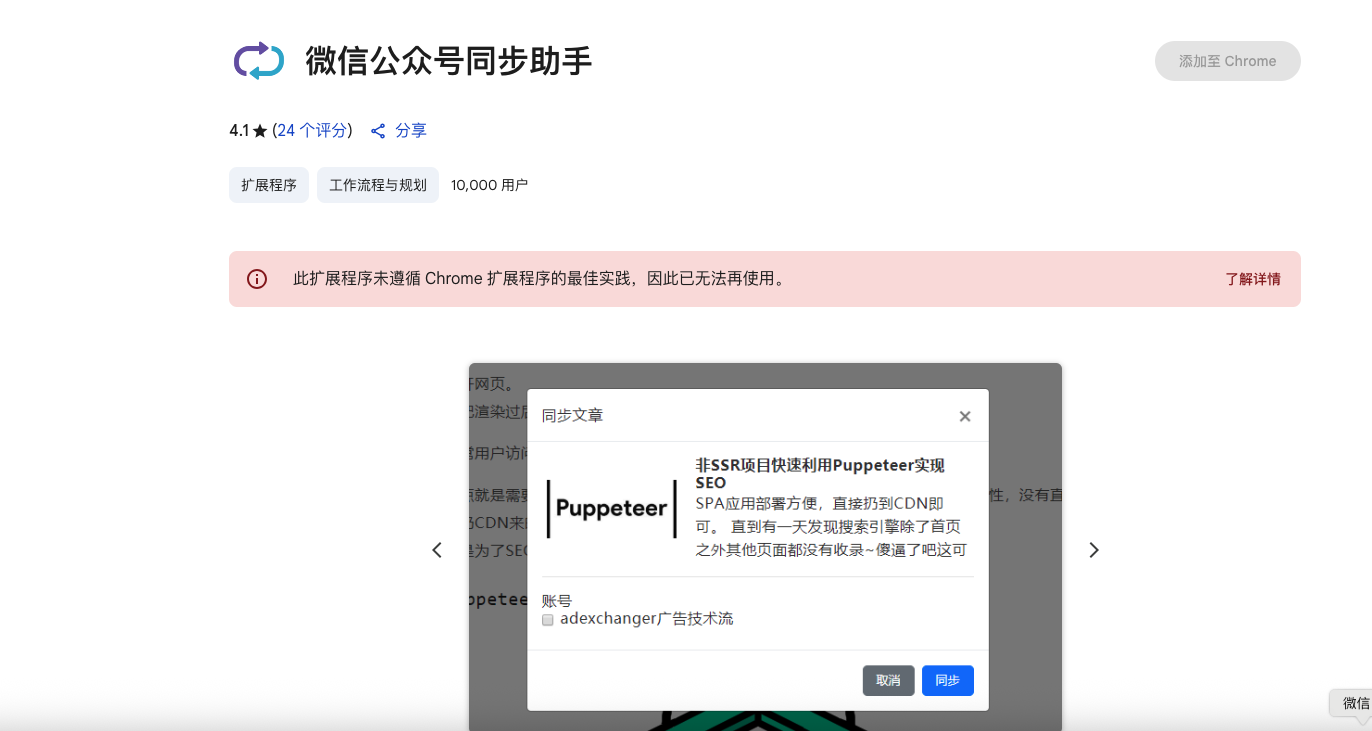Click the Puppeteer article thumbnail image
Image resolution: width=1372 pixels, height=731 pixels.
click(612, 508)
